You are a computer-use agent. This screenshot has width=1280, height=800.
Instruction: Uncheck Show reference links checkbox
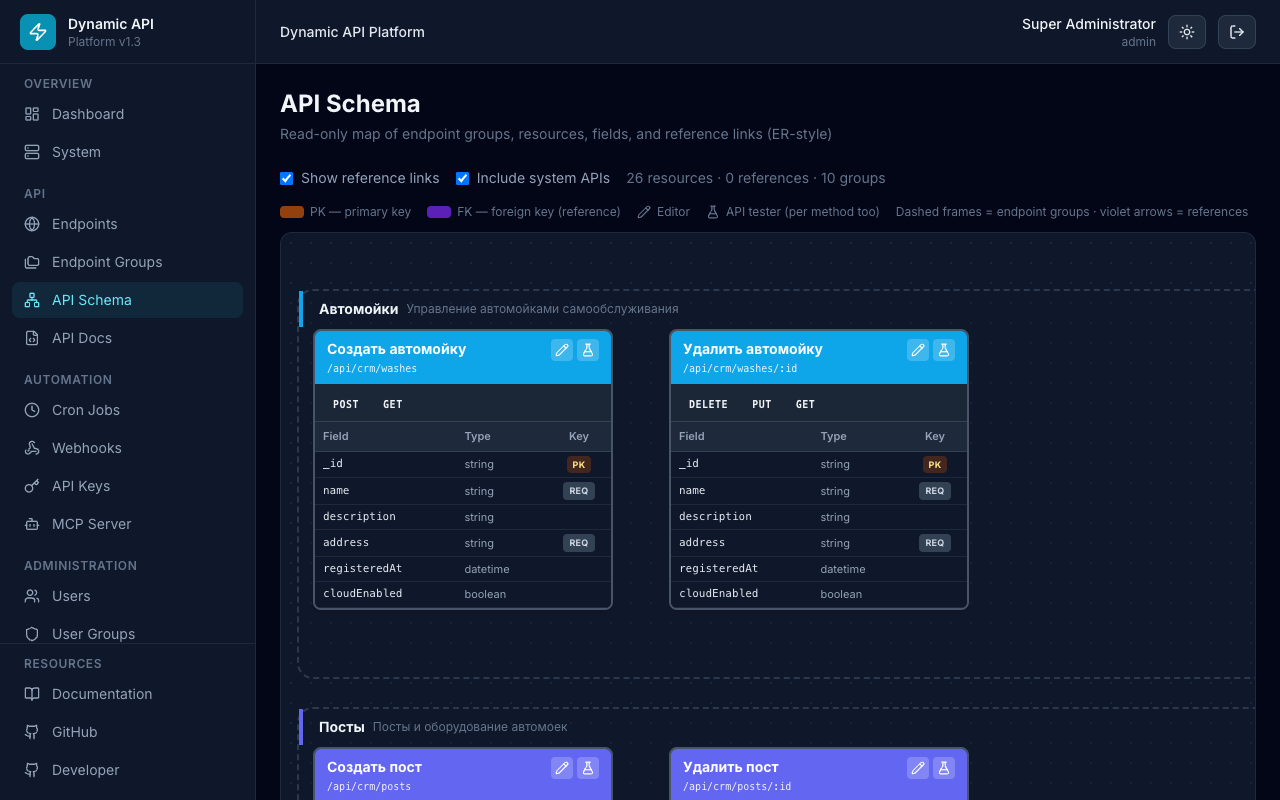tap(287, 178)
